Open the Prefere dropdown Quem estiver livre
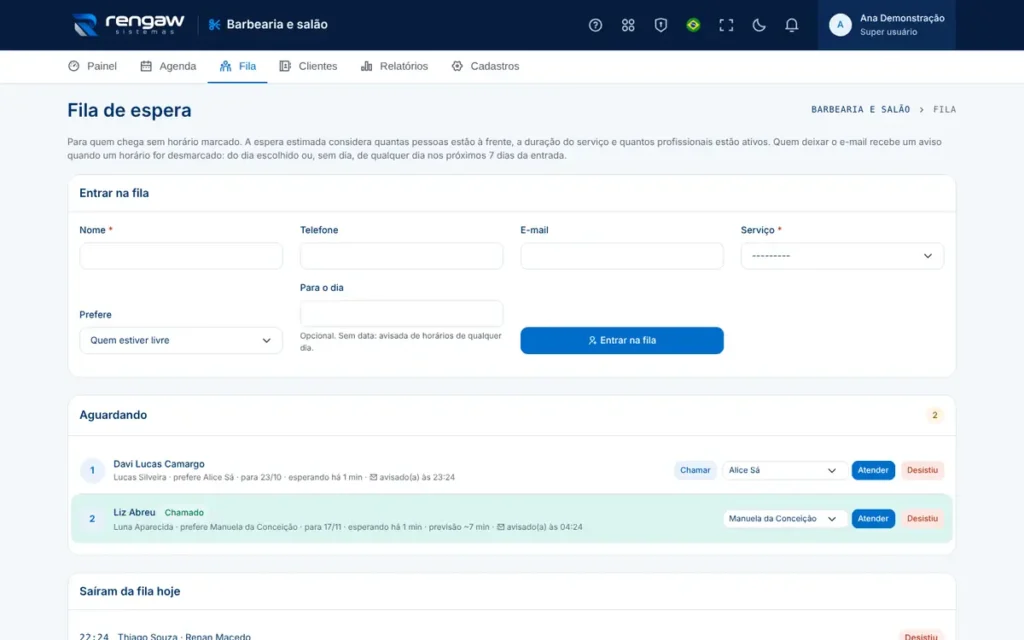 pyautogui.click(x=181, y=340)
